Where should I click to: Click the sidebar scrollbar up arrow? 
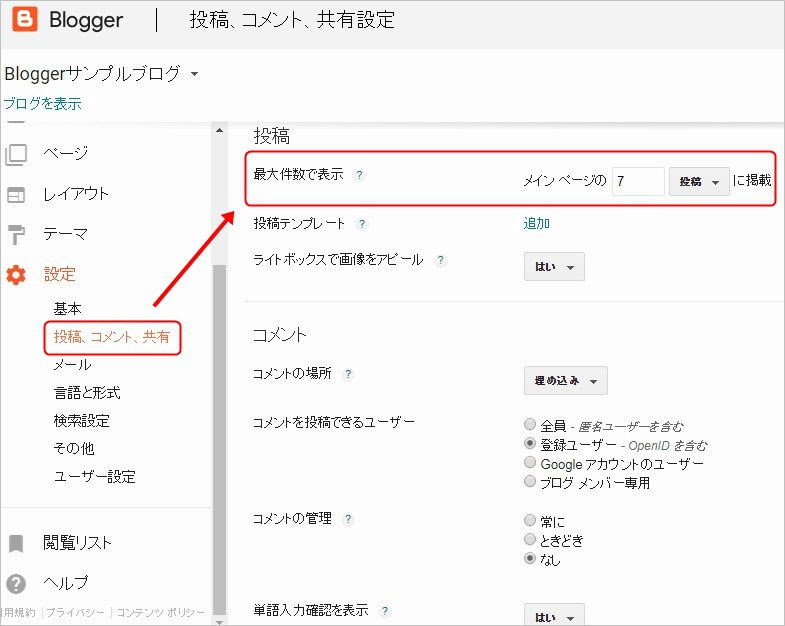click(219, 131)
